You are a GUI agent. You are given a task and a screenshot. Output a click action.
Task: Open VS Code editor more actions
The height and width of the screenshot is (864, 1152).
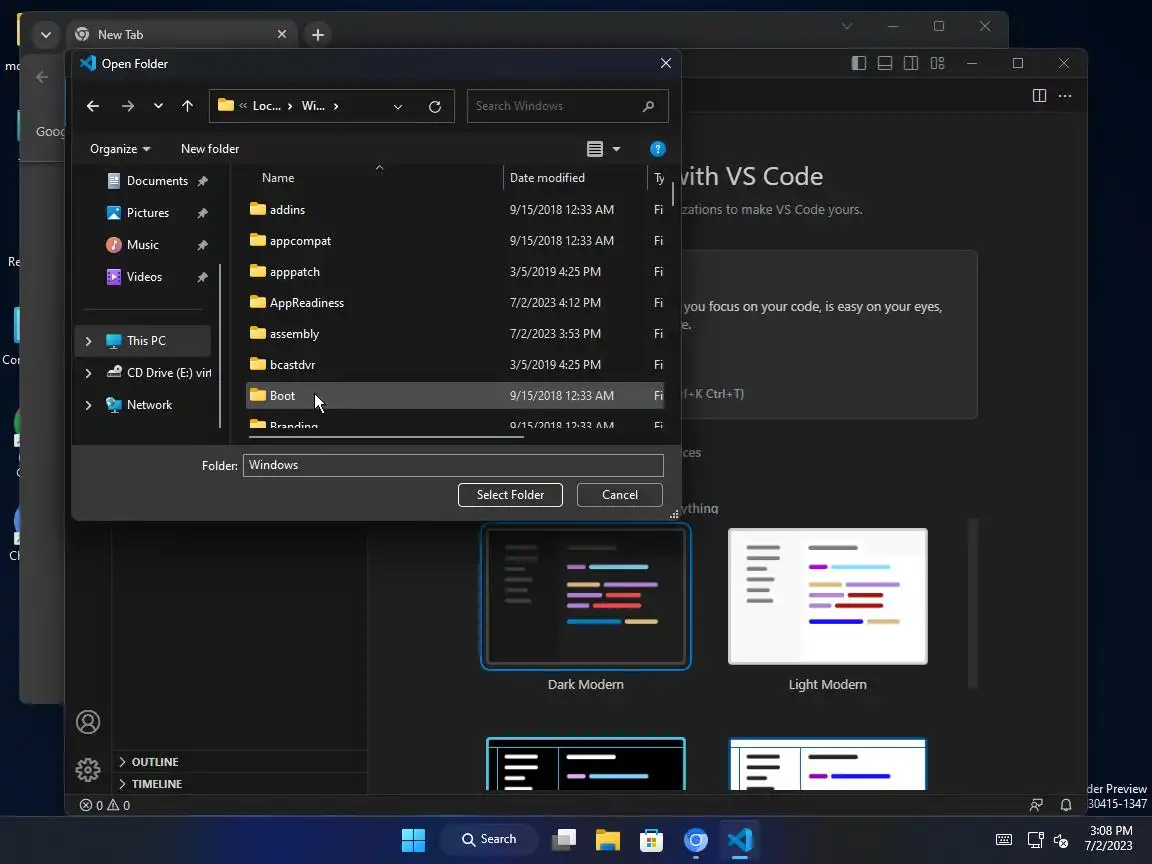1065,96
